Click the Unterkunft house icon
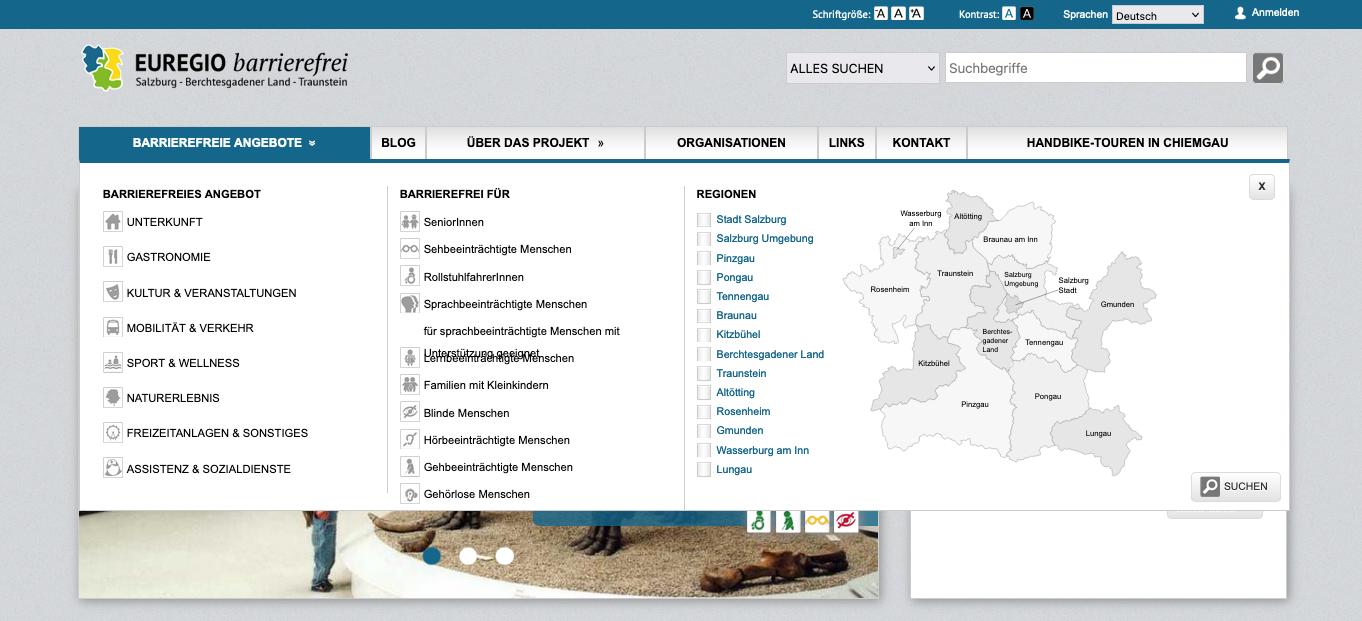1362x621 pixels. tap(113, 222)
